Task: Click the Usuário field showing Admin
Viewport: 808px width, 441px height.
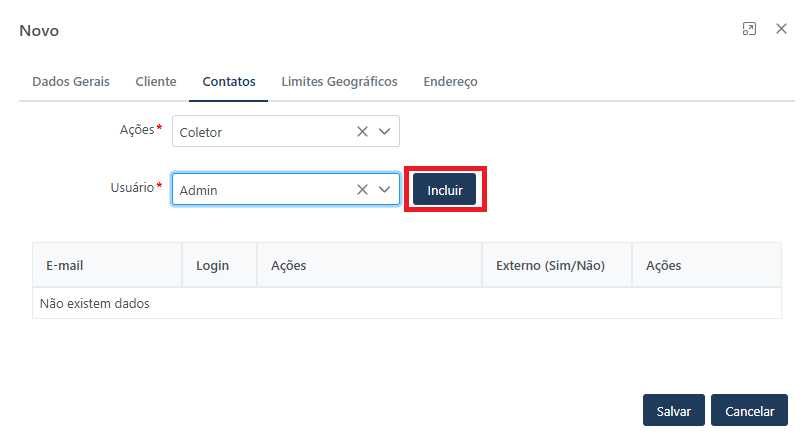Action: click(262, 190)
